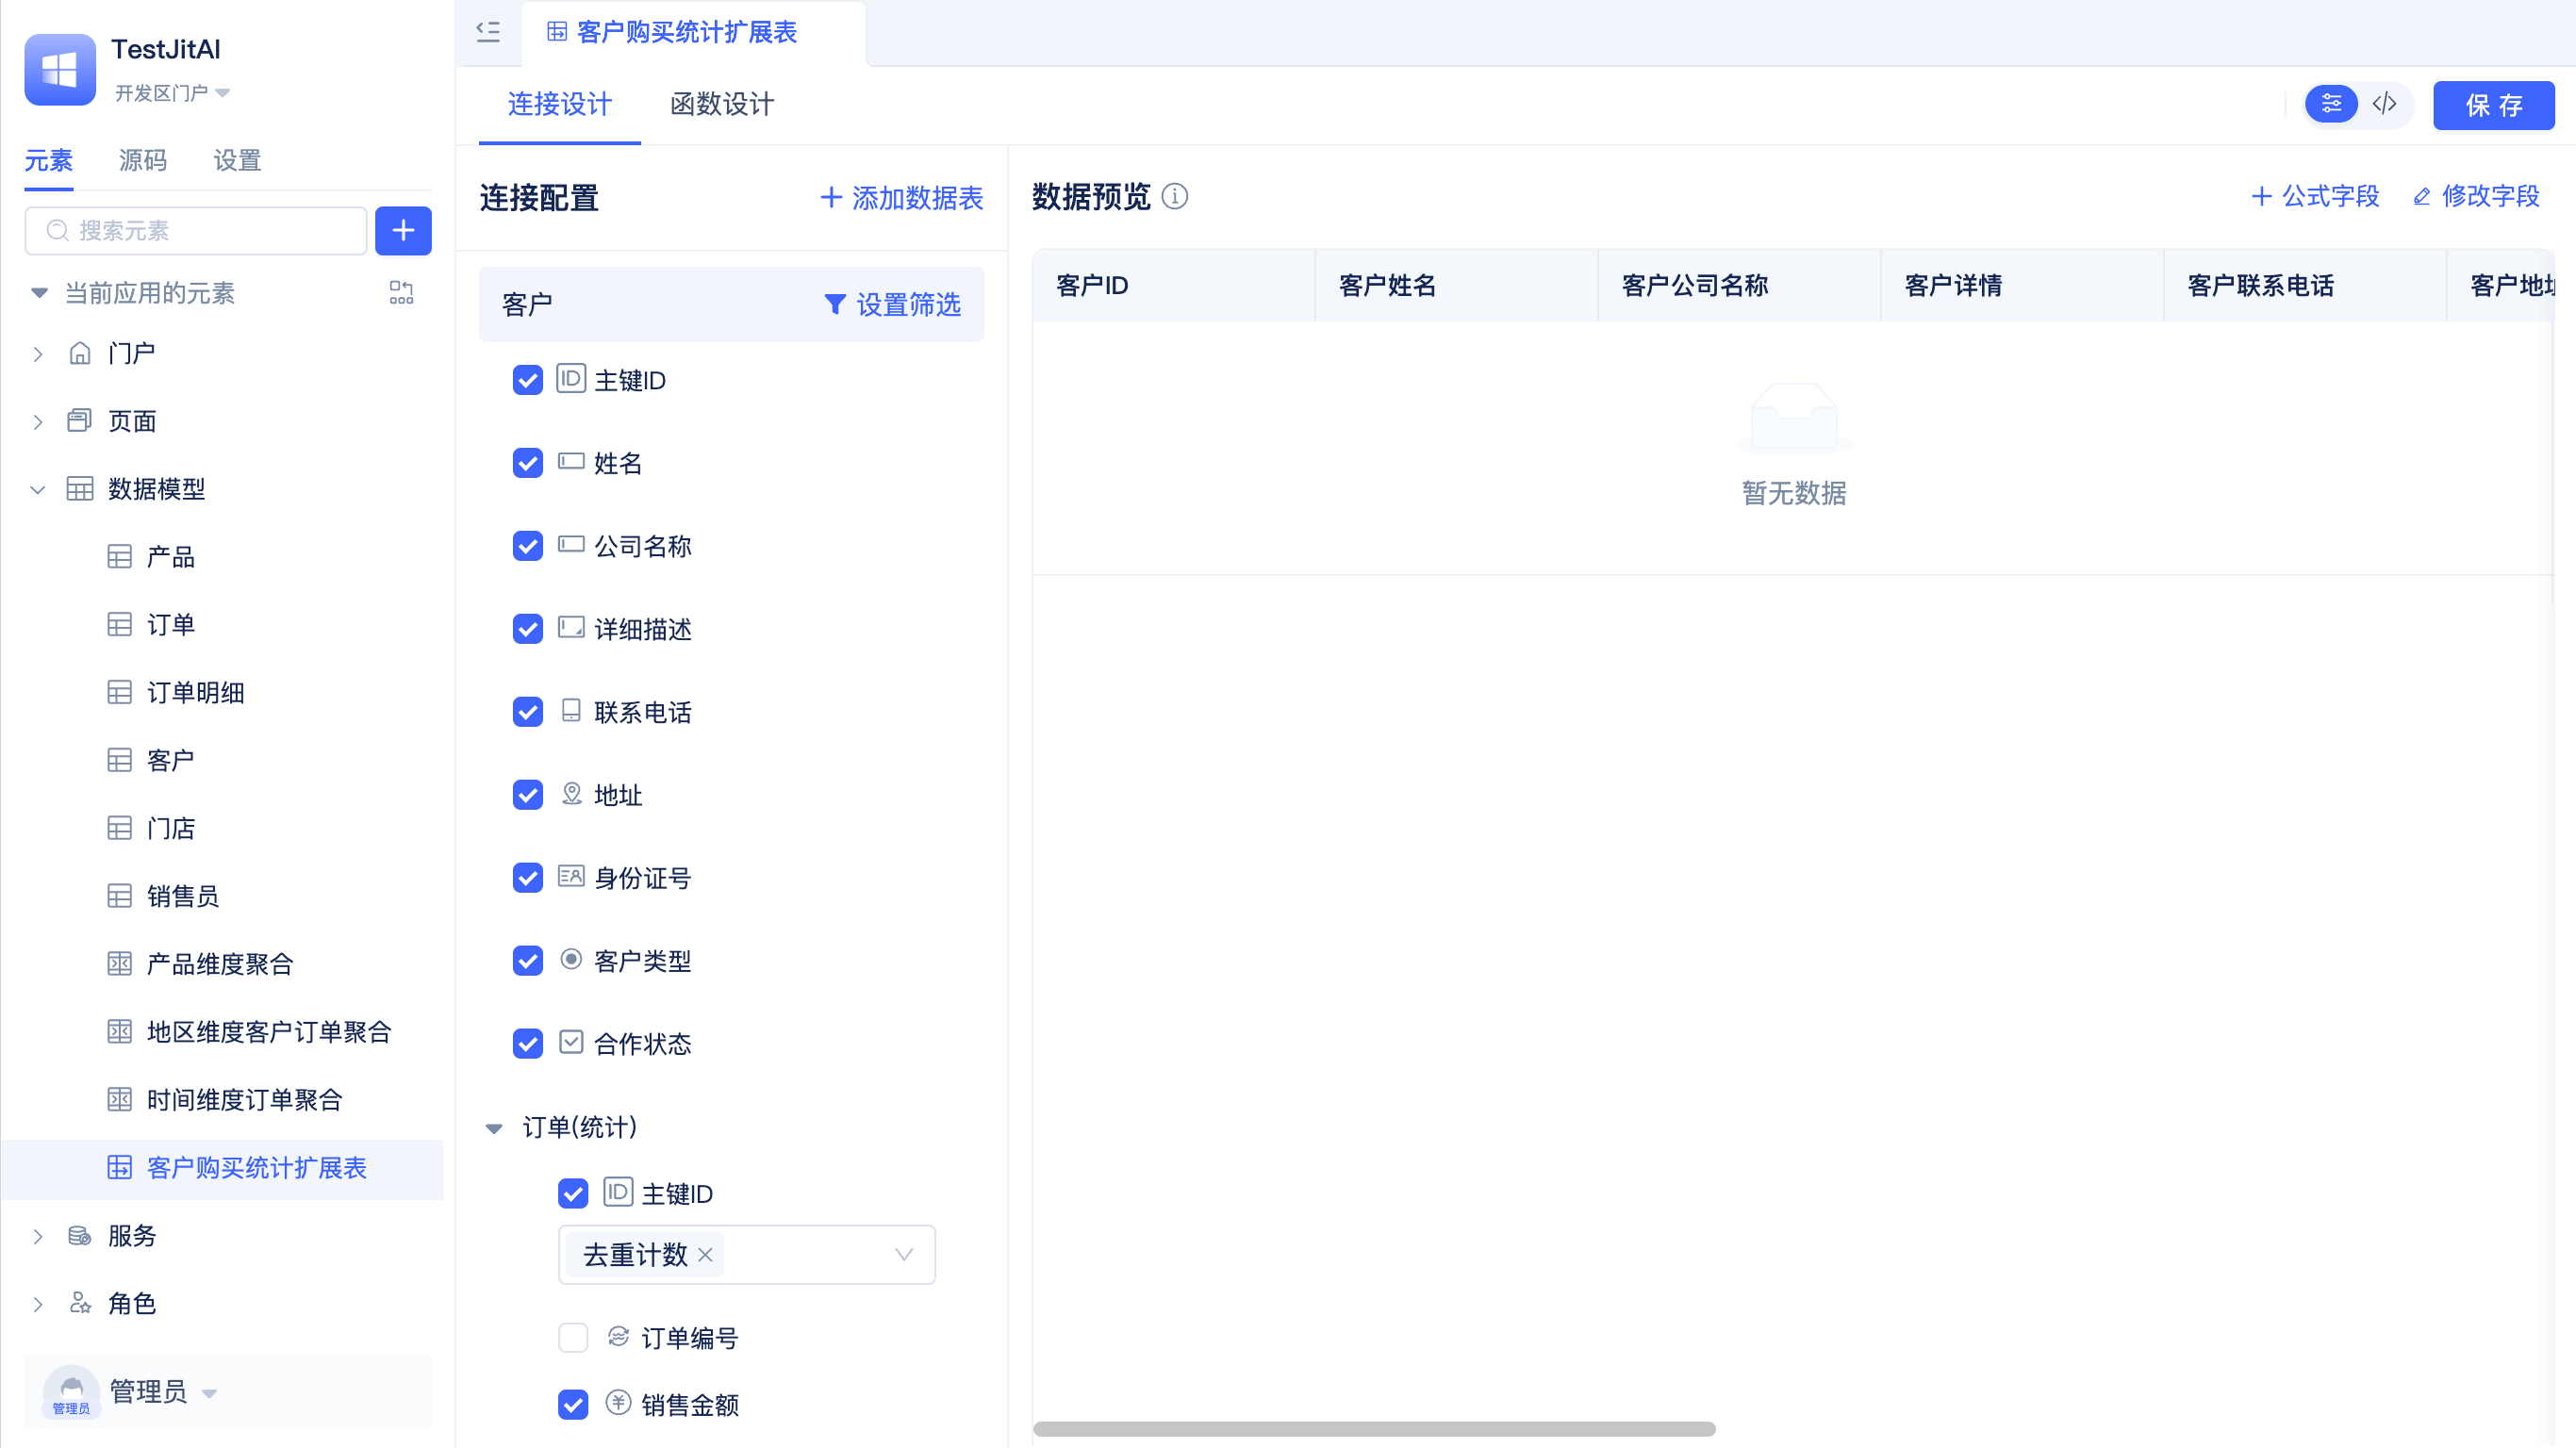Screen dimensions: 2576x1448
Task: Expand the 服务 tree node
Action: (38, 1237)
